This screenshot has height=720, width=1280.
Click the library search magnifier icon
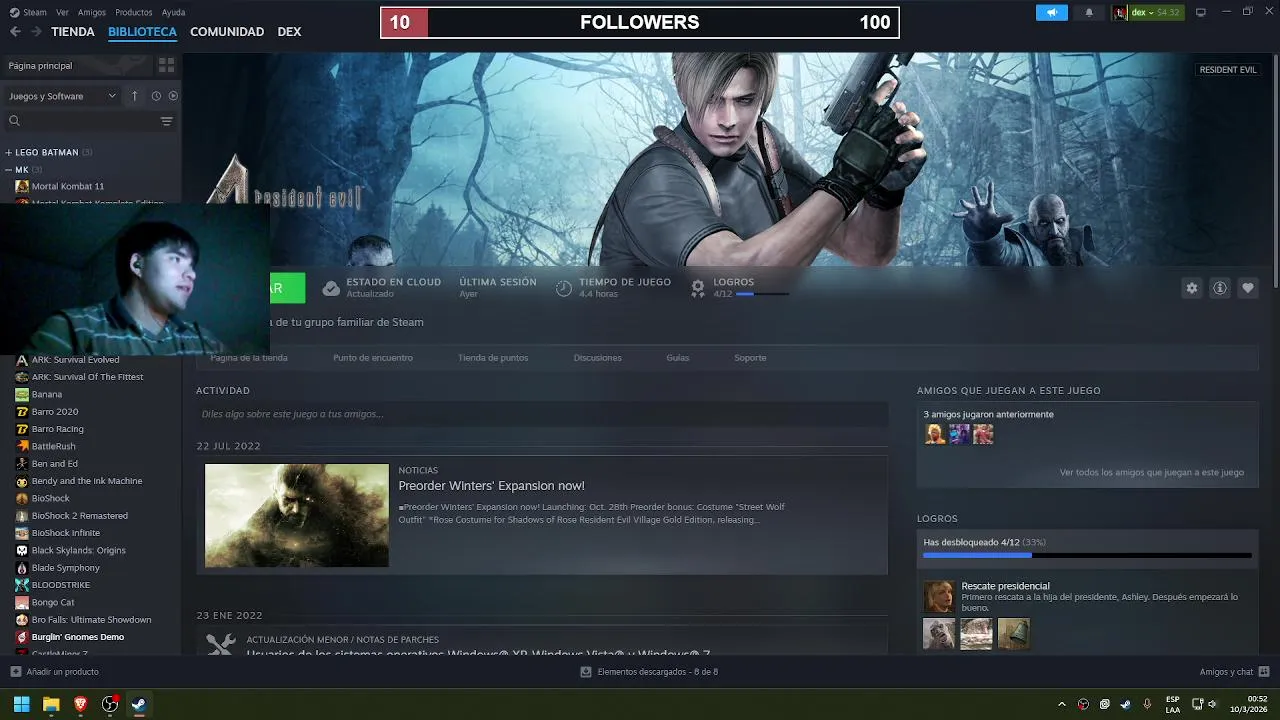pyautogui.click(x=14, y=121)
